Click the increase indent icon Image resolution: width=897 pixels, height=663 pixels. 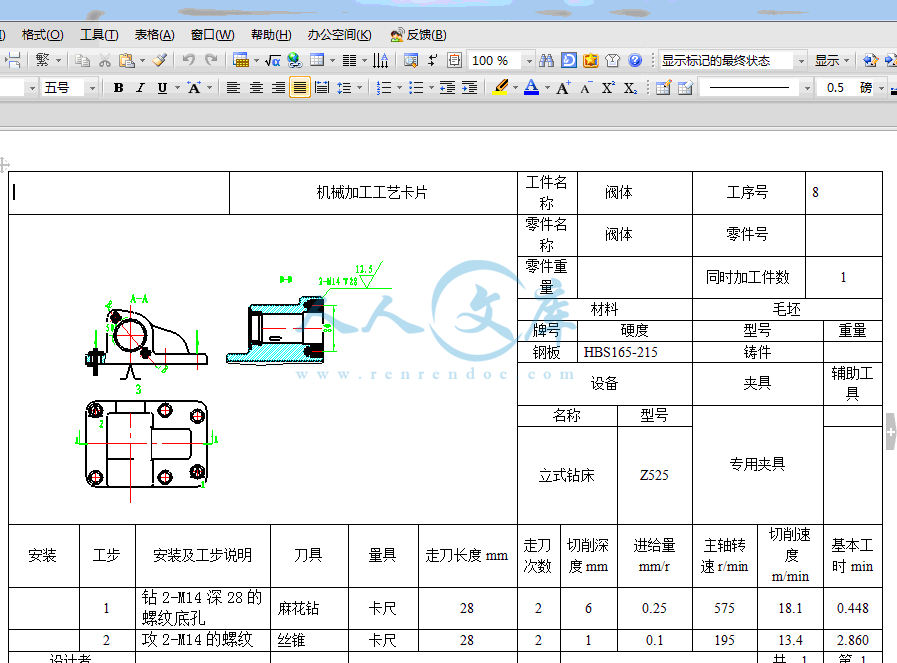pos(470,88)
